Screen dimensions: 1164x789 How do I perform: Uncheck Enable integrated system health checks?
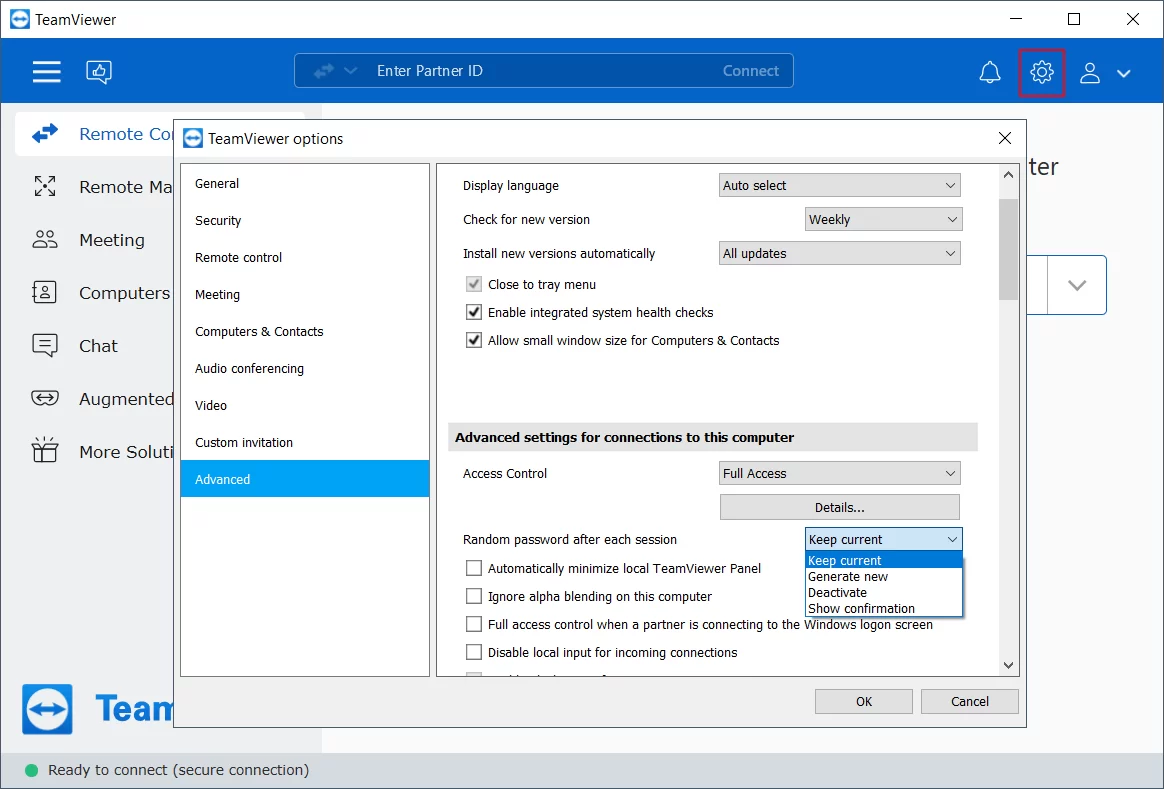474,312
